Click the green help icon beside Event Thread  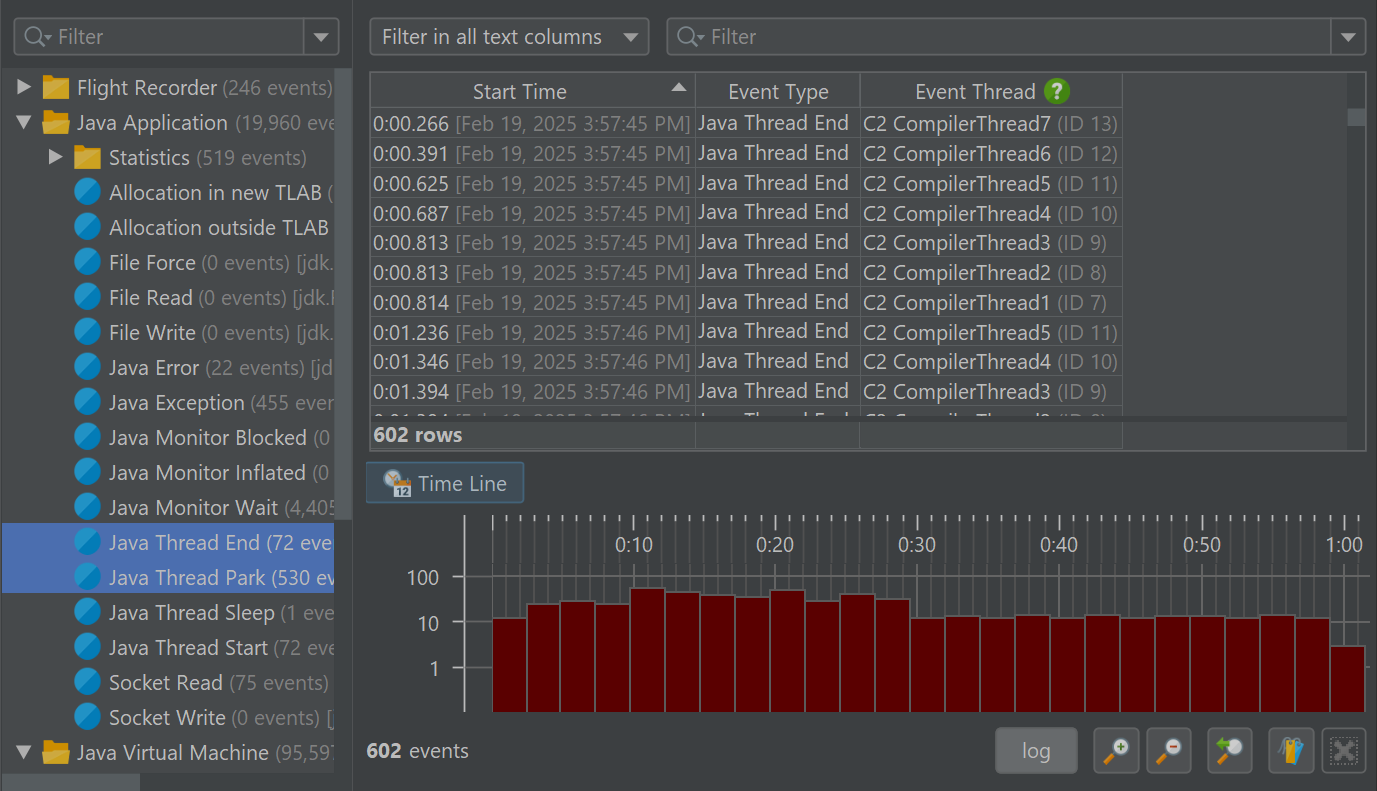pyautogui.click(x=1057, y=91)
